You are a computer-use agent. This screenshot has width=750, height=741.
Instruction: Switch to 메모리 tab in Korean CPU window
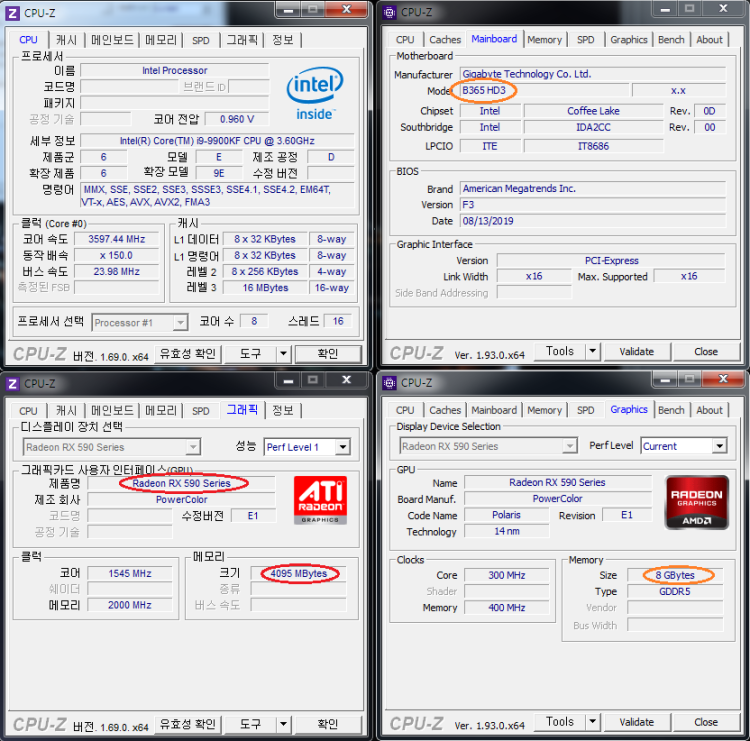161,40
